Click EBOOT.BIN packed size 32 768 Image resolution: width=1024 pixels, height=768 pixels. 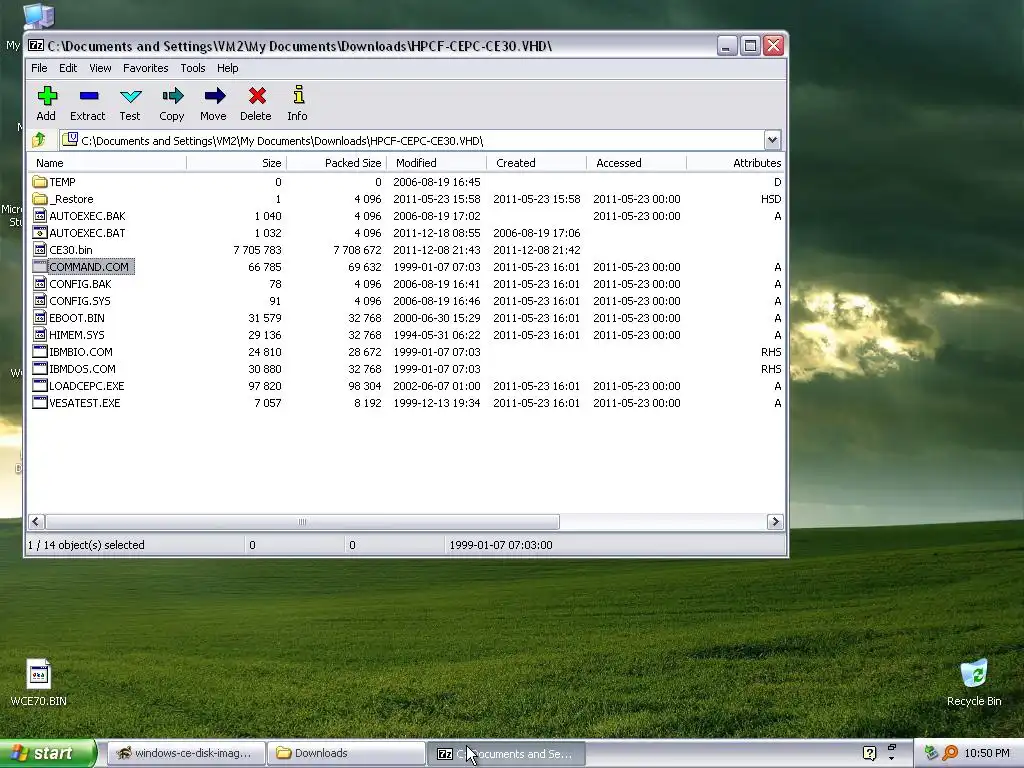pyautogui.click(x=364, y=317)
